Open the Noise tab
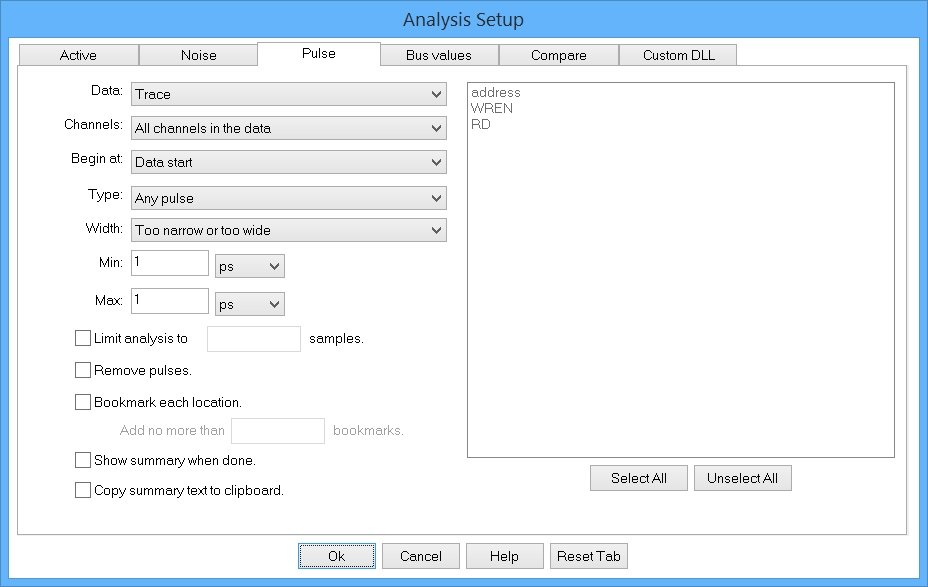This screenshot has height=587, width=928. click(198, 55)
